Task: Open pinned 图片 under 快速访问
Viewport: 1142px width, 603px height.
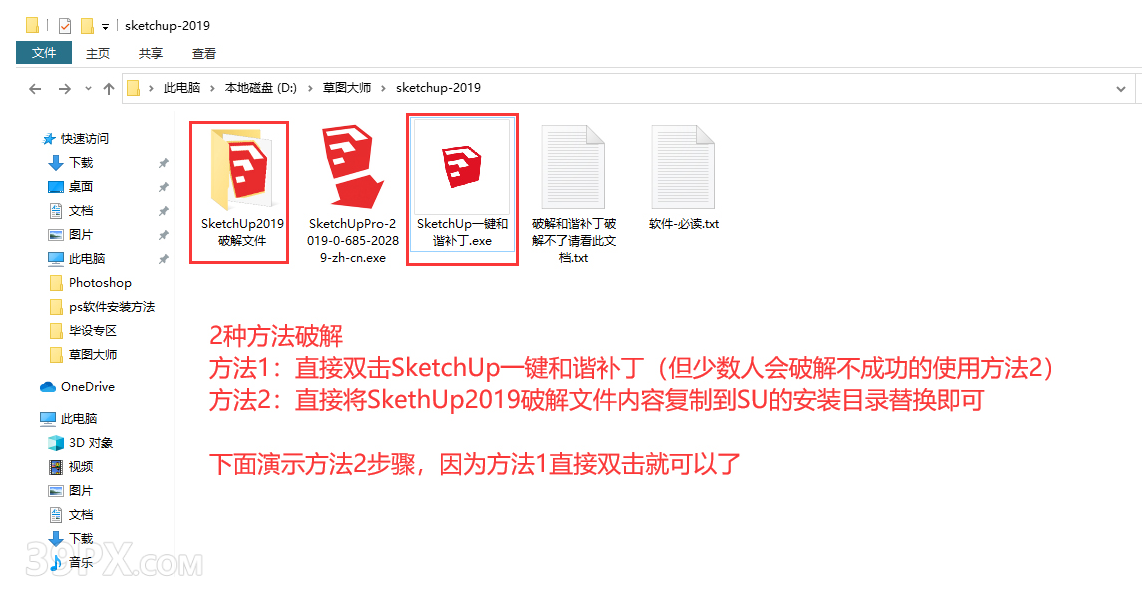Action: (71, 234)
